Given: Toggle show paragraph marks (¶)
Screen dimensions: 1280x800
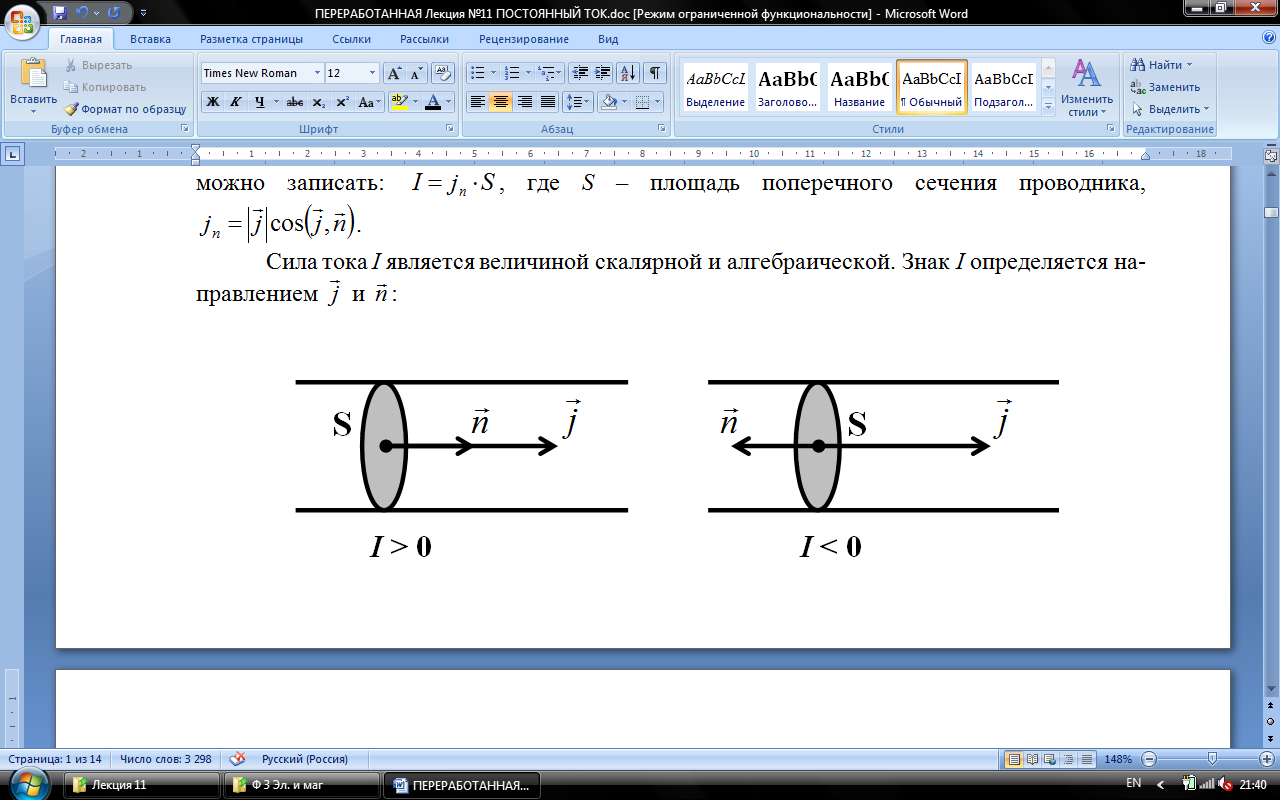Looking at the screenshot, I should click(655, 73).
